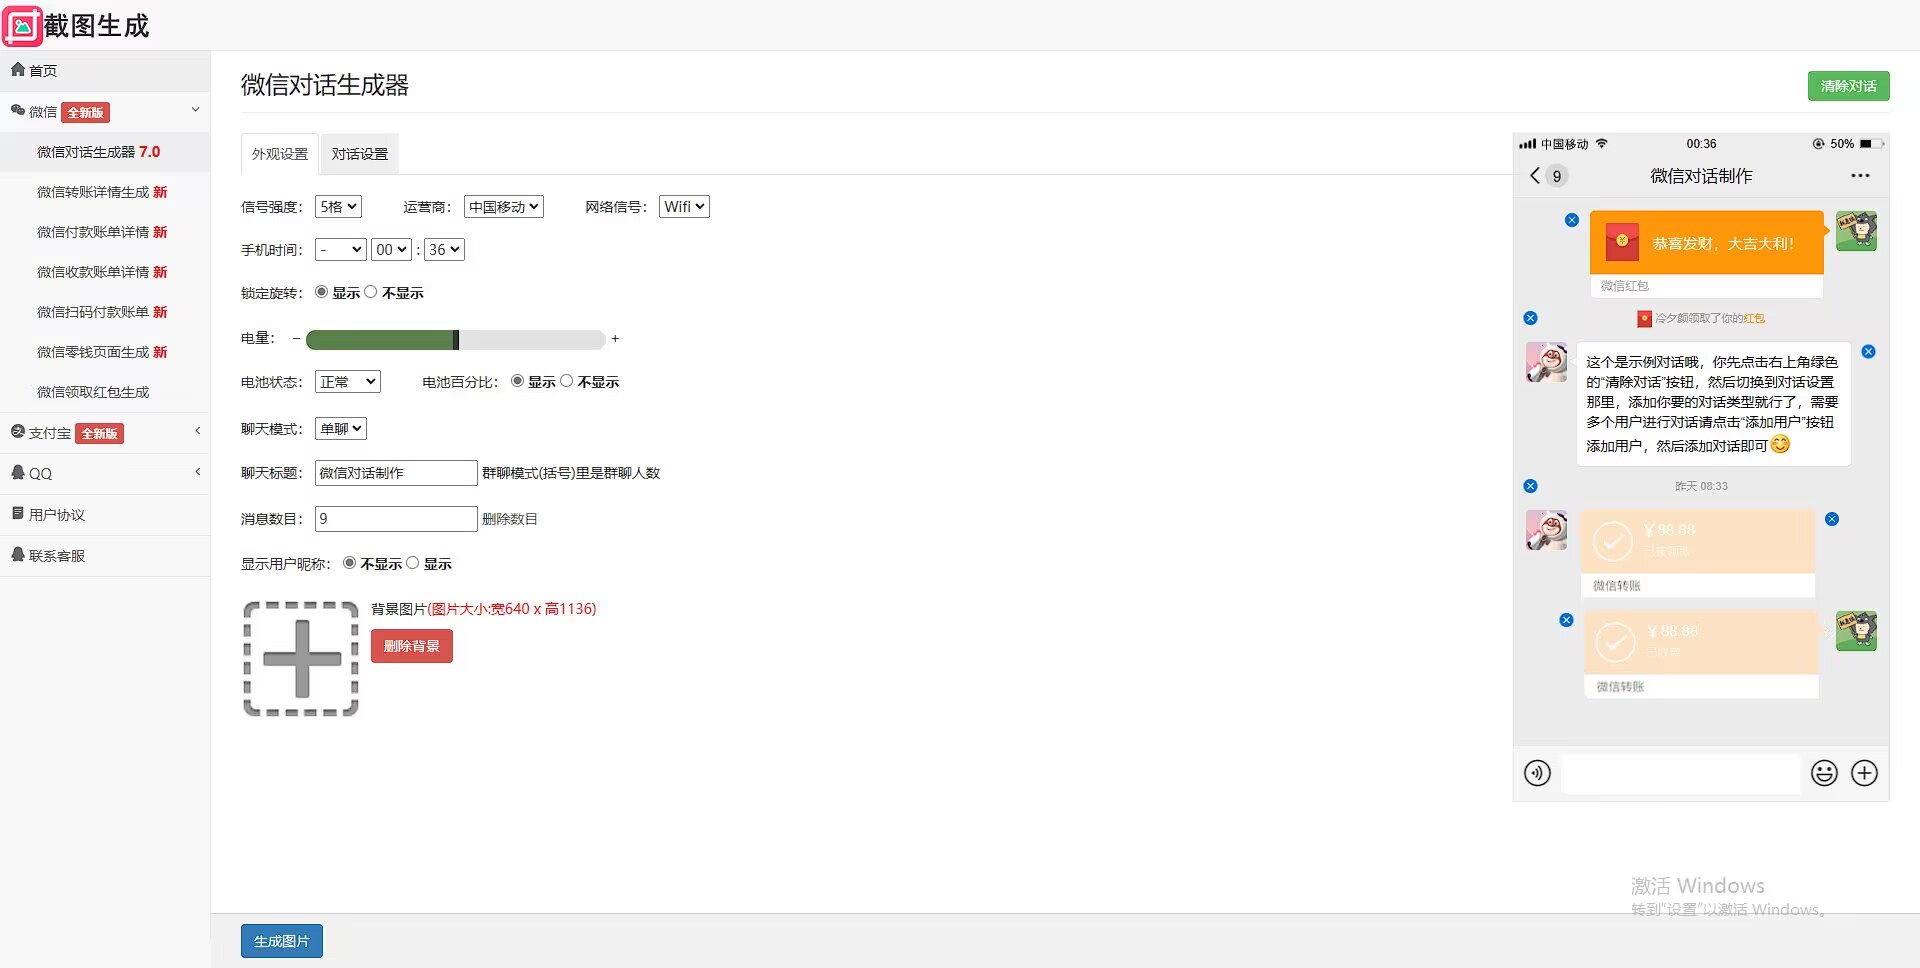Click the back arrow in the phone preview
1920x968 pixels.
click(1535, 176)
